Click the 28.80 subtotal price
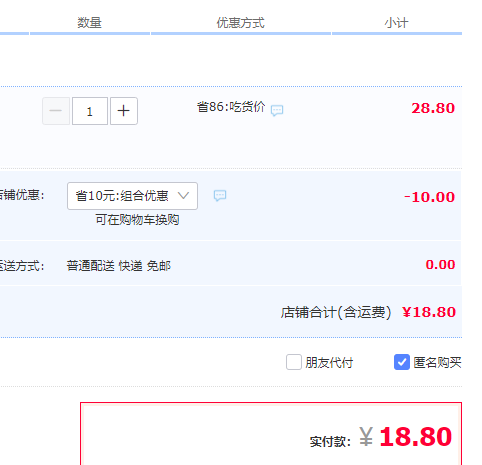The image size is (482, 465). coord(433,108)
